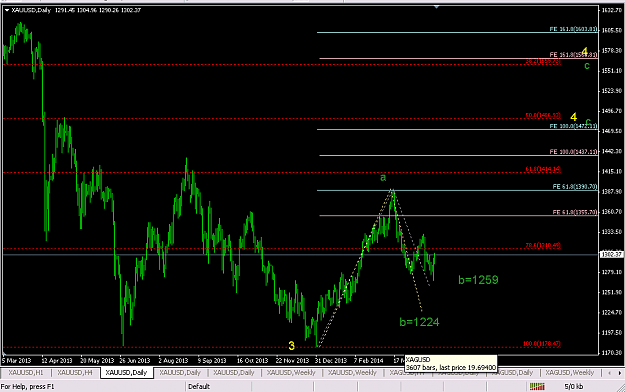Click the 26 Jun 2013 date on time axis
This screenshot has width=625, height=392.
coord(135,360)
